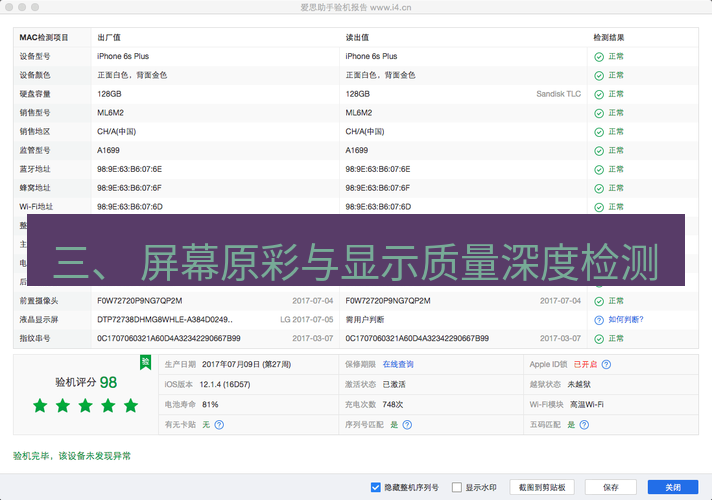The width and height of the screenshot is (712, 500).
Task: Click the help icon beside 五码匹配
Action: 584,425
